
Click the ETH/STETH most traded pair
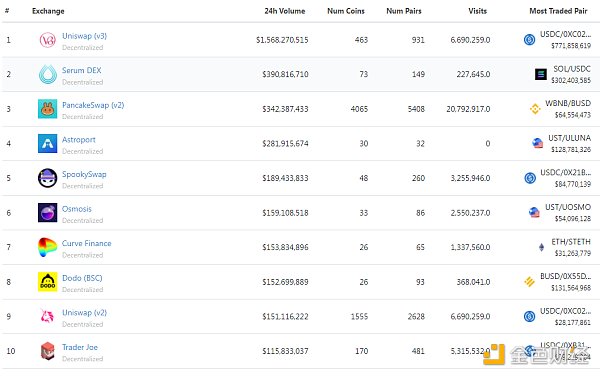coord(571,242)
